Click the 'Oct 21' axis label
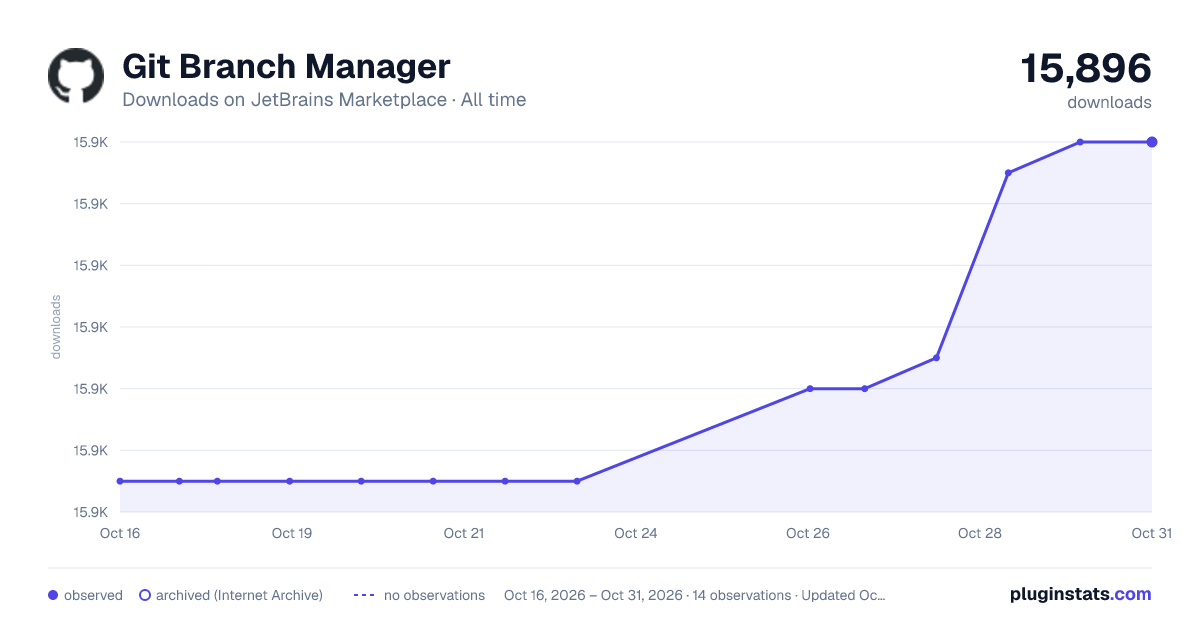Image resolution: width=1200 pixels, height=630 pixels. point(464,533)
